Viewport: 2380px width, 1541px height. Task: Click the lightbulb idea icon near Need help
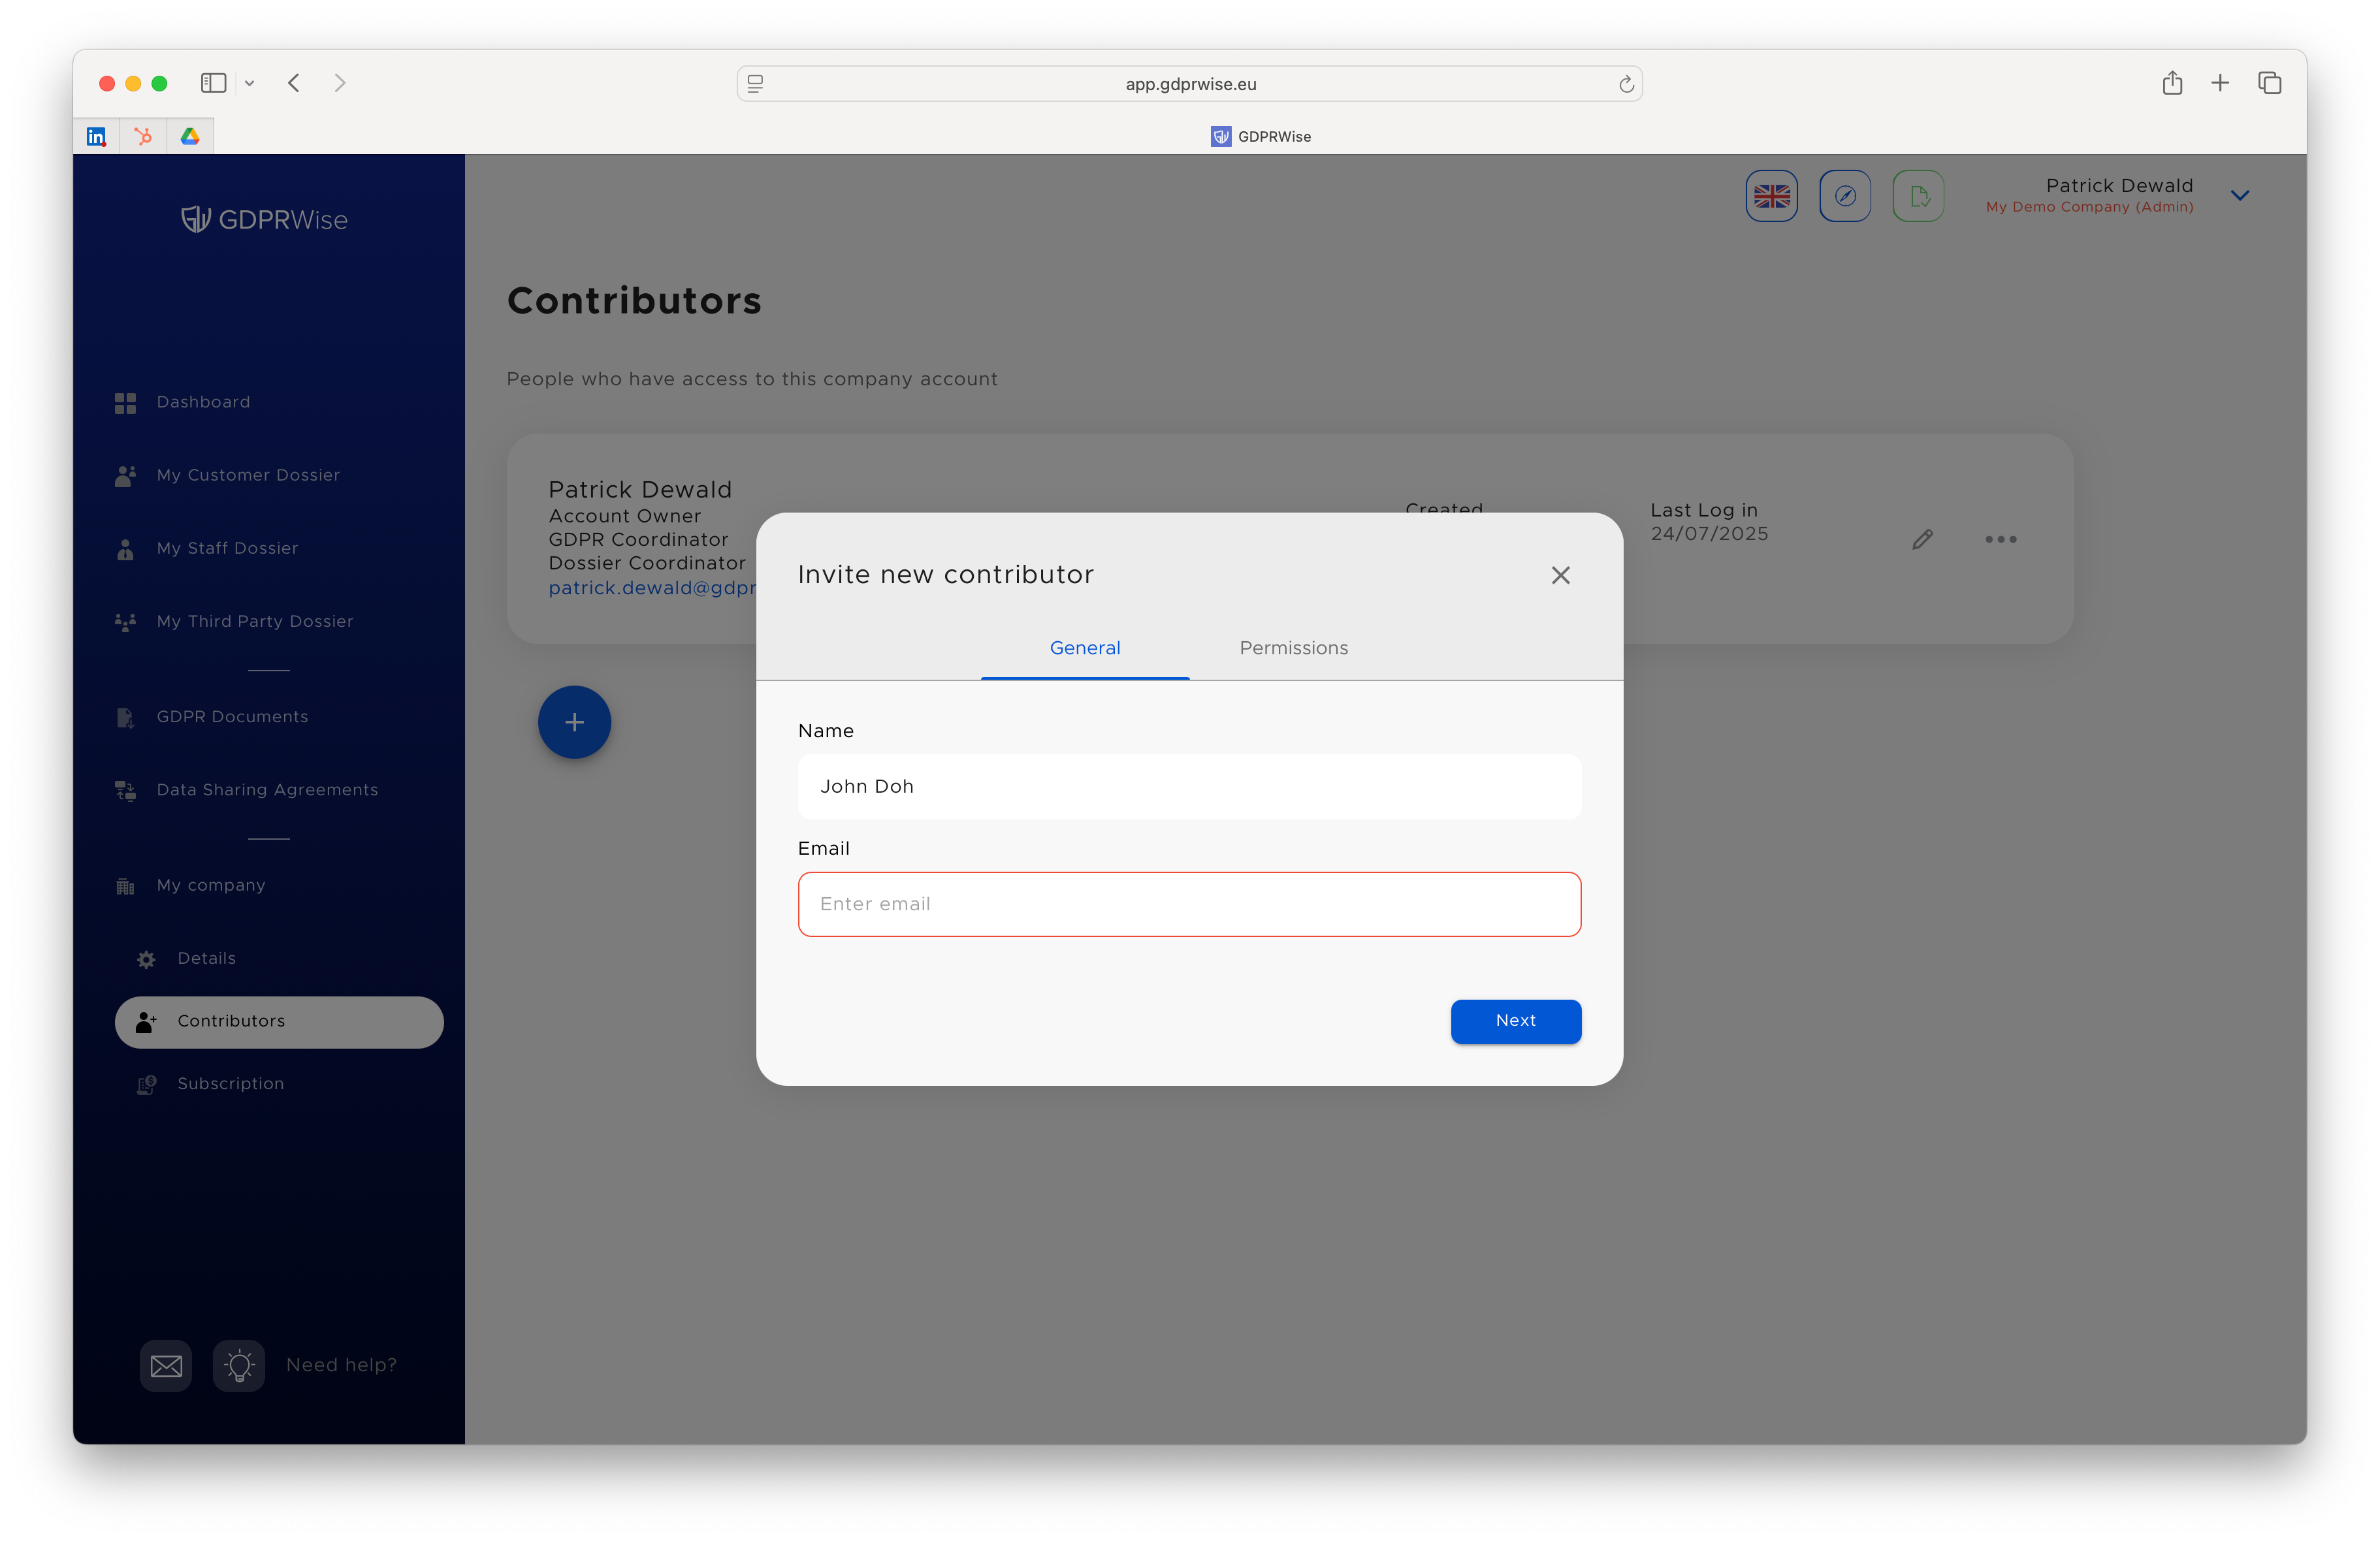pyautogui.click(x=238, y=1365)
